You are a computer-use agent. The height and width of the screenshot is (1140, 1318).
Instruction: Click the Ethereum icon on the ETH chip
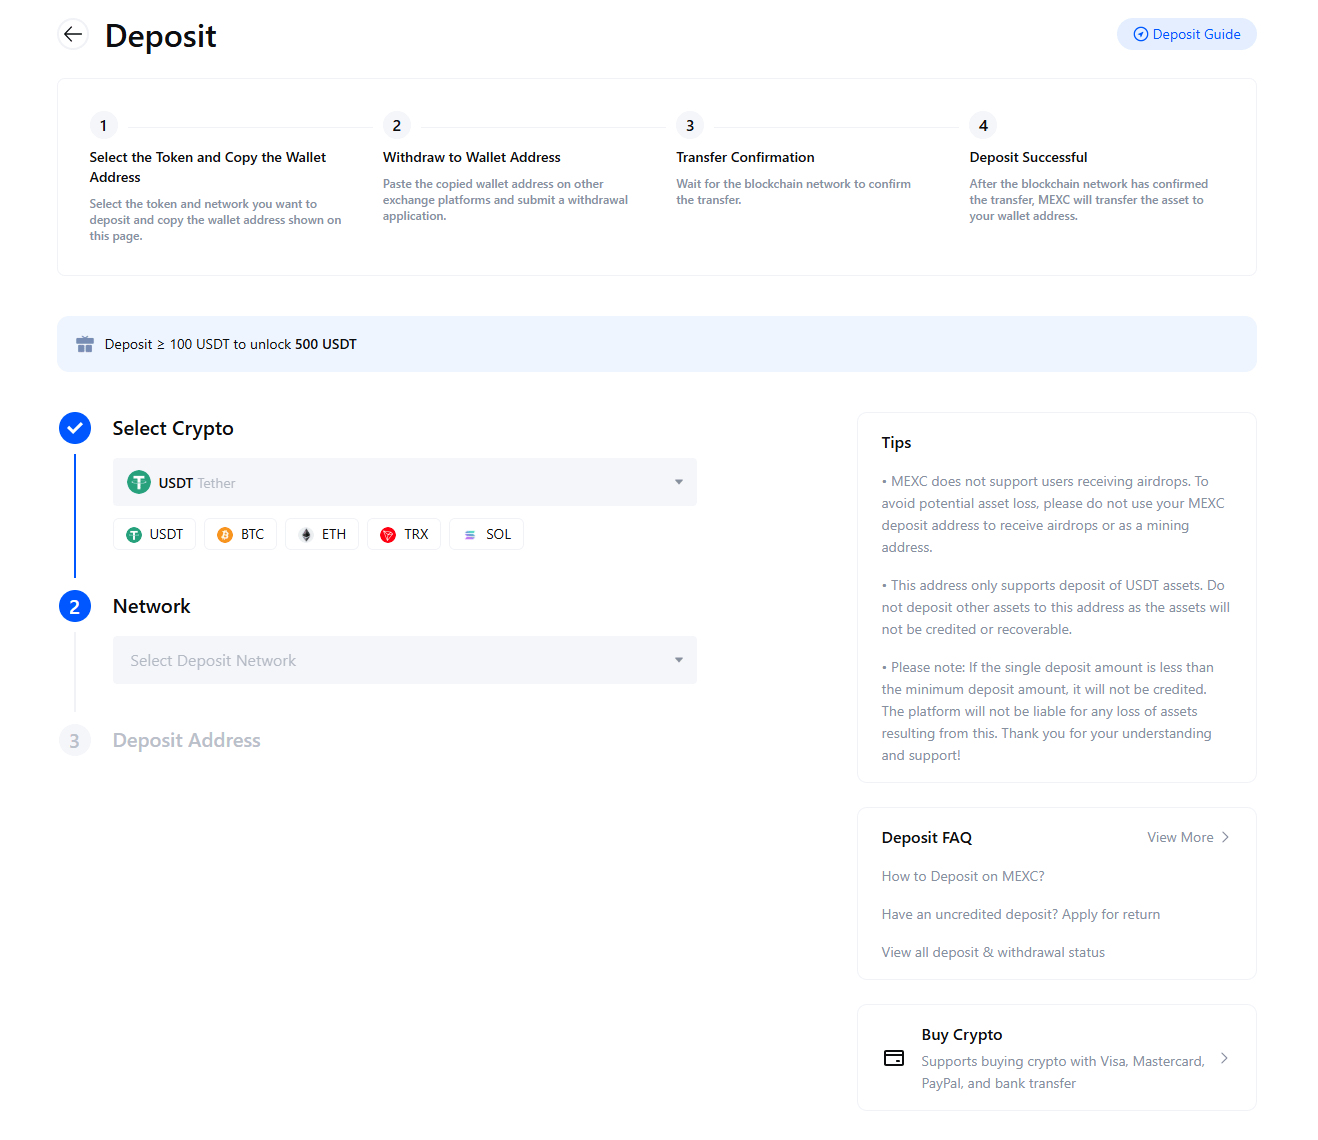[306, 534]
